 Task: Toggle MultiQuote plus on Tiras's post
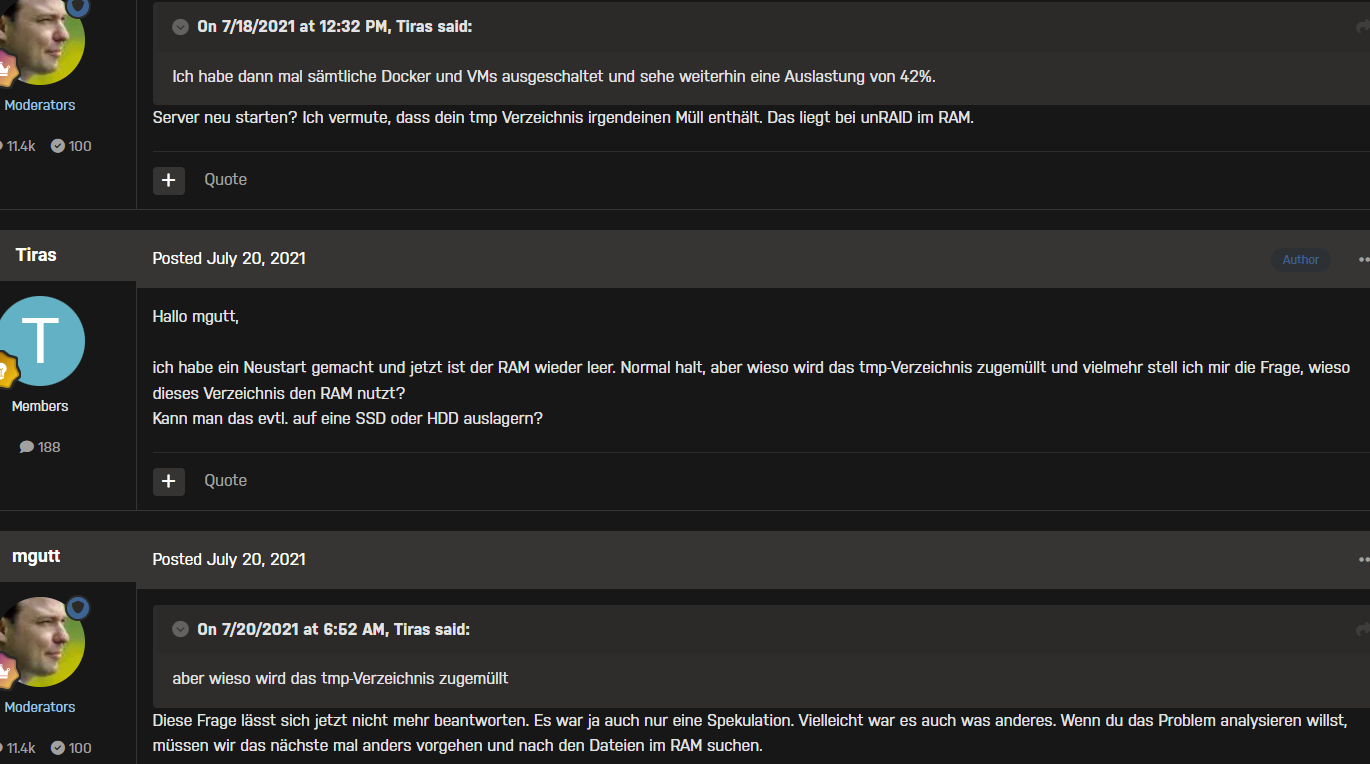pos(169,481)
